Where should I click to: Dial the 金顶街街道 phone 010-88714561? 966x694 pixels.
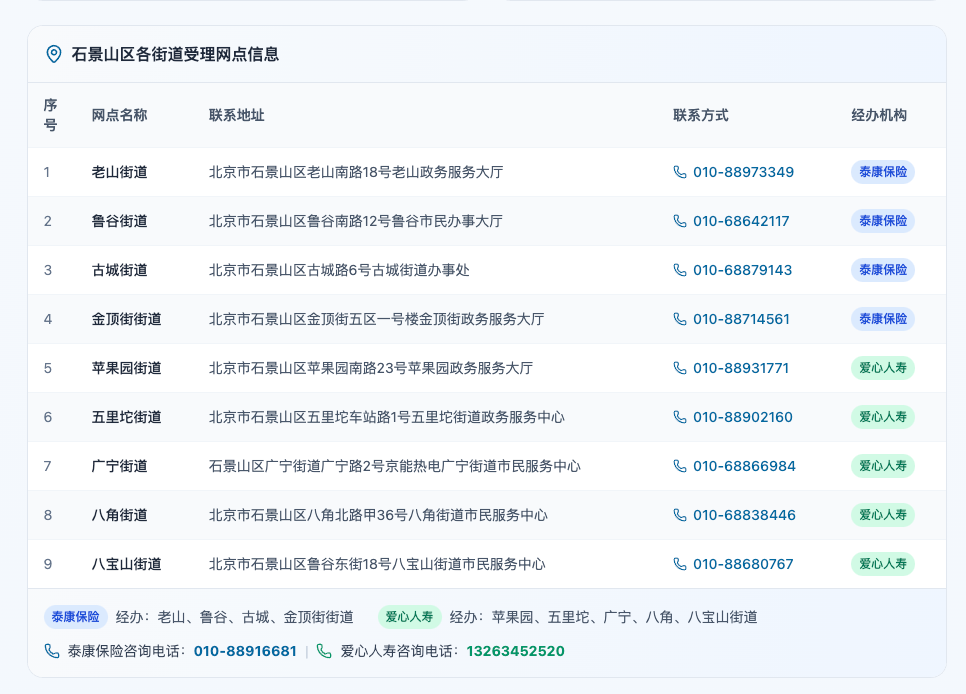pyautogui.click(x=740, y=319)
